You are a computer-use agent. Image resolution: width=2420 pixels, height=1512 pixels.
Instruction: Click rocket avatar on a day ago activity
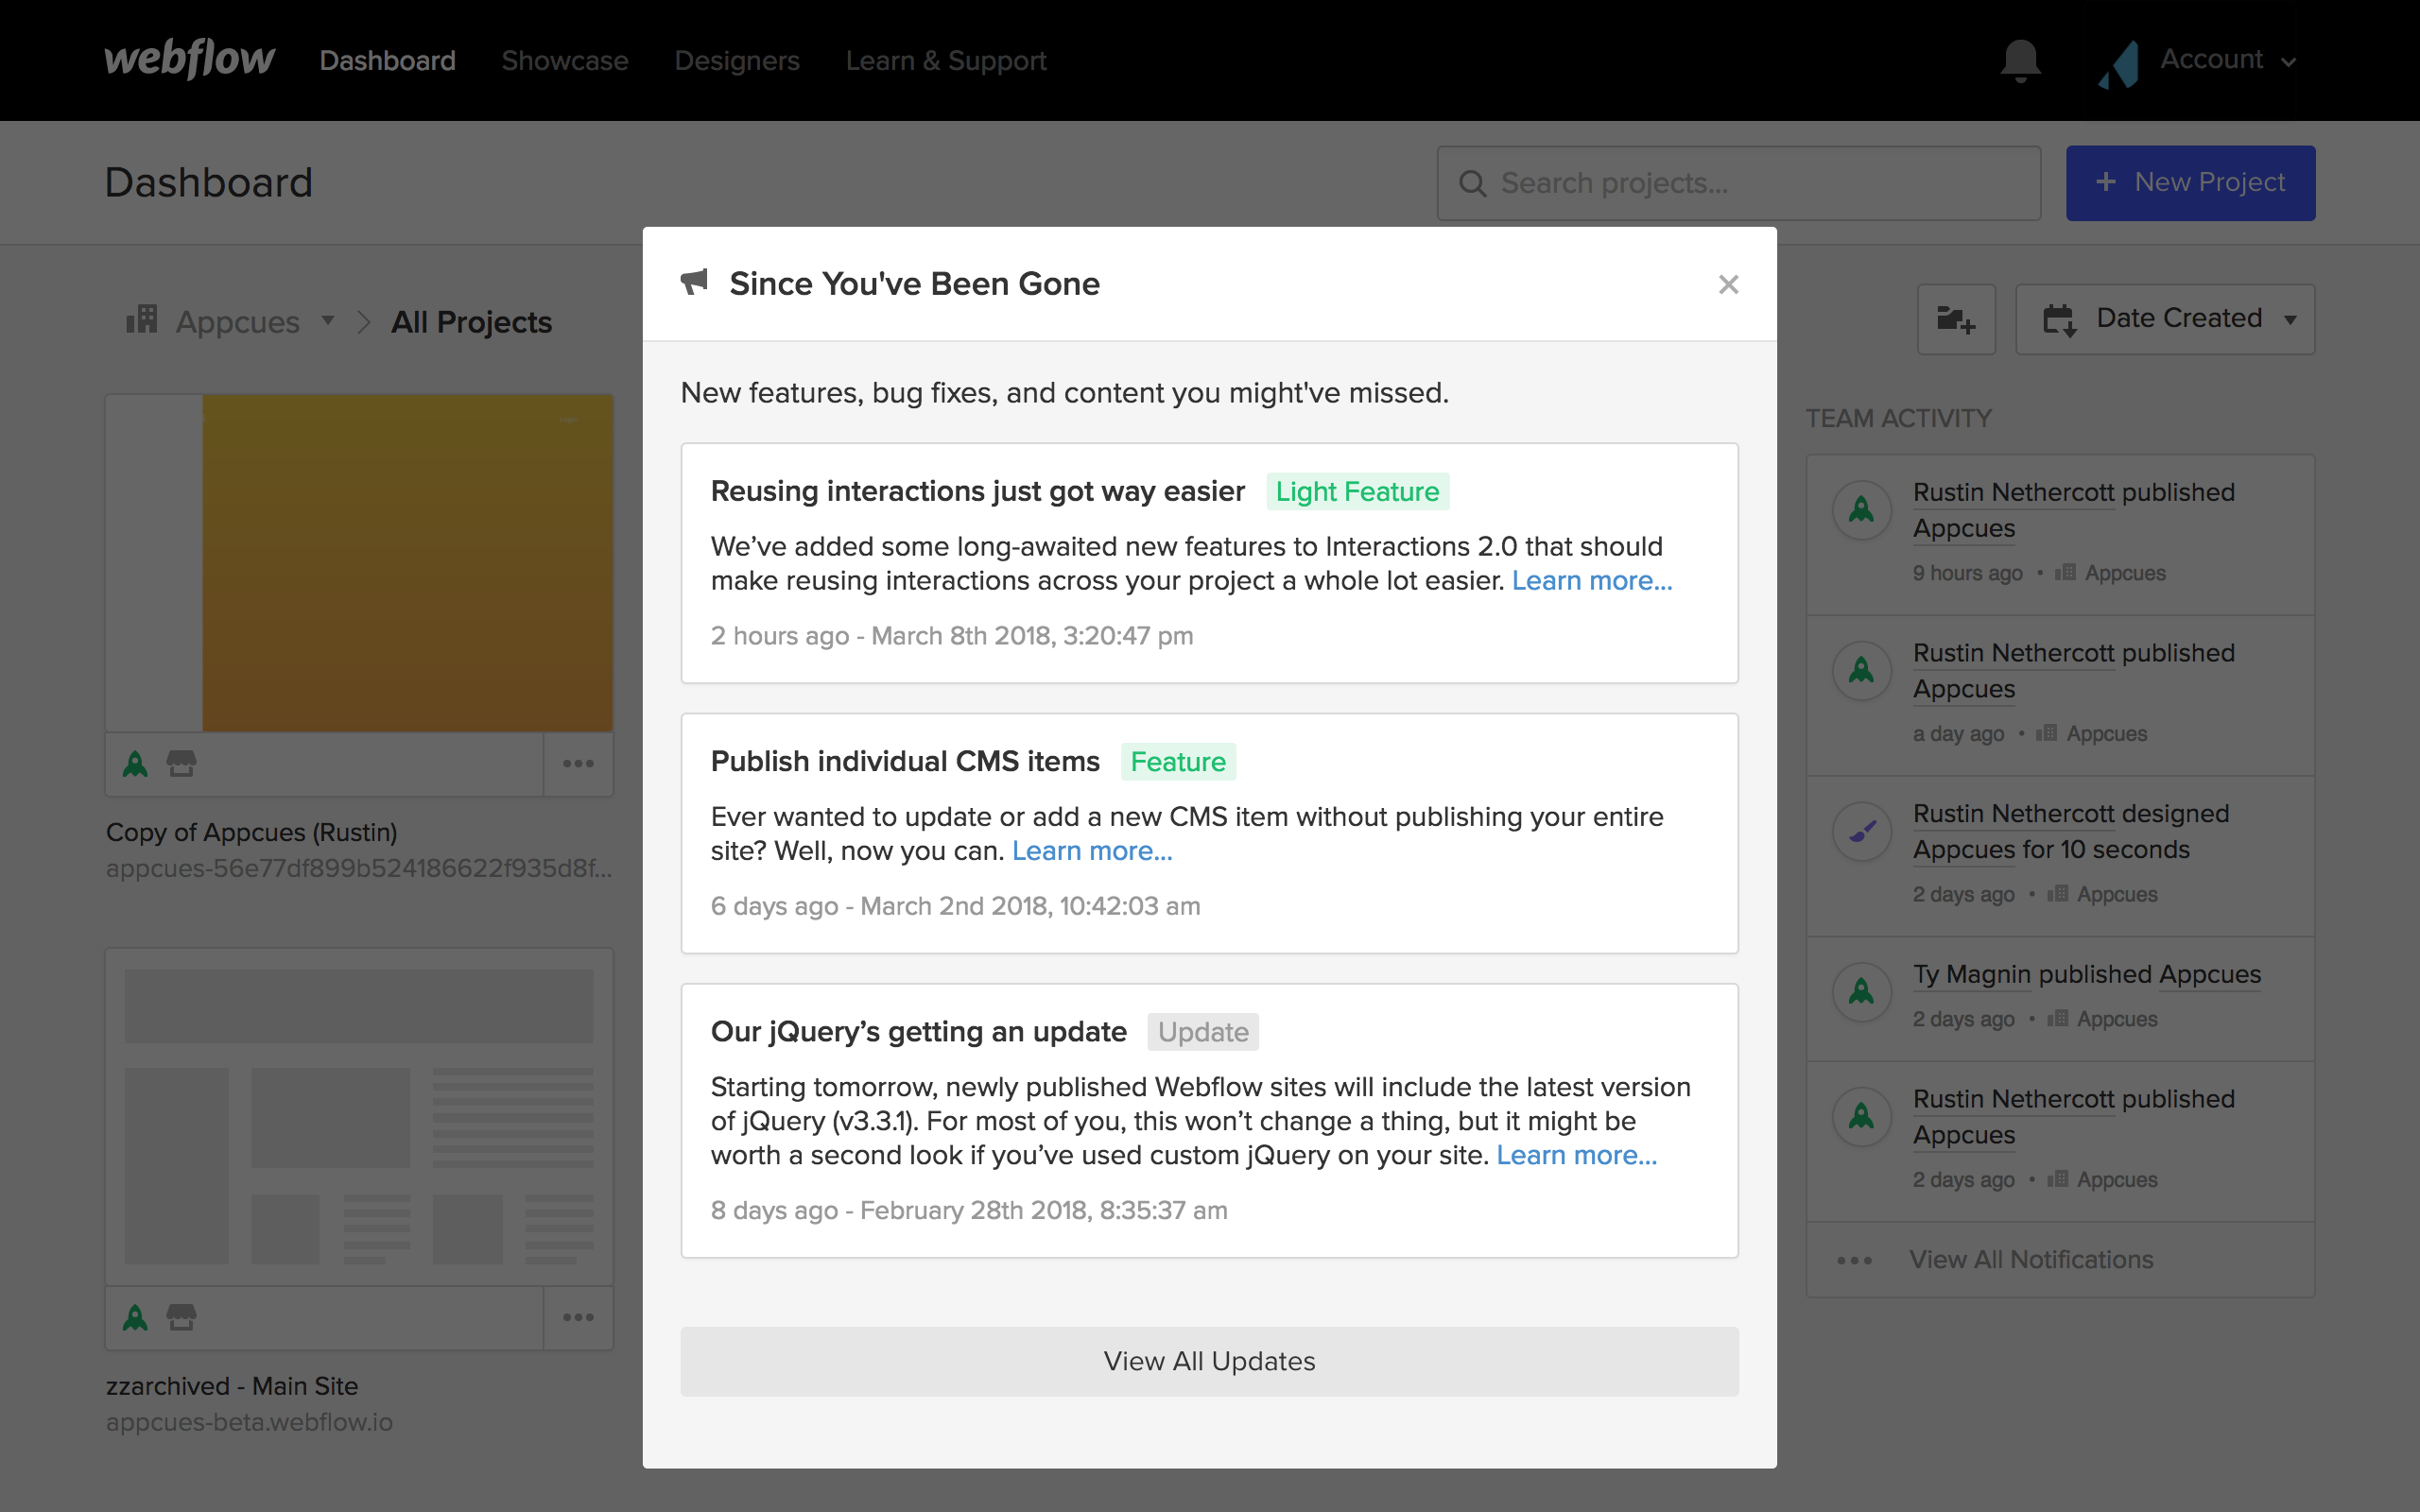point(1861,670)
